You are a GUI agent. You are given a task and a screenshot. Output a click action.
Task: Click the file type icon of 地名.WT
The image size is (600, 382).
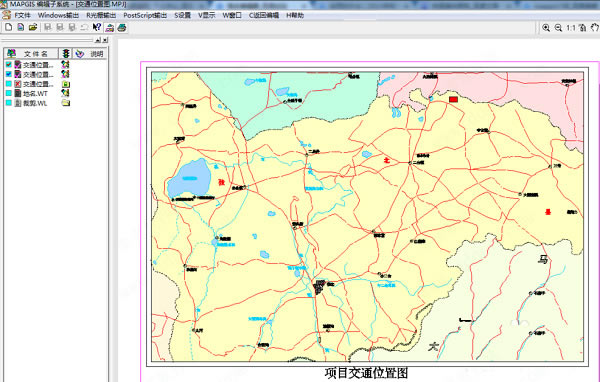point(18,93)
